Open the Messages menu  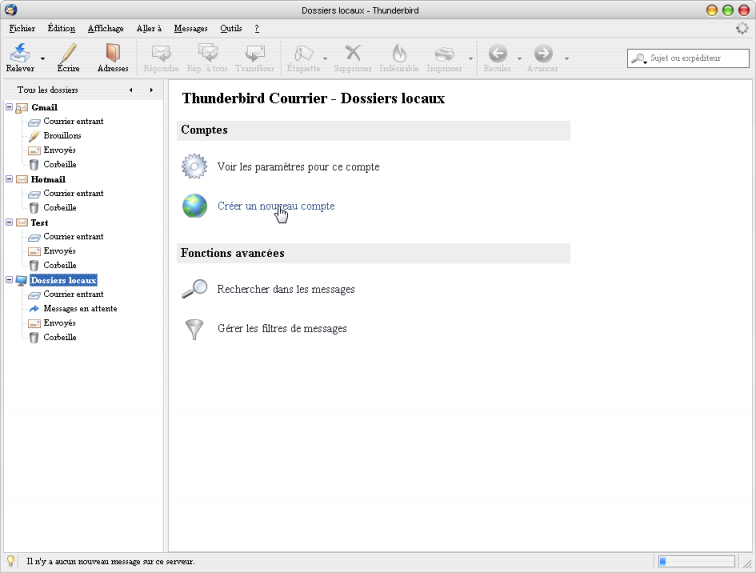pos(190,28)
